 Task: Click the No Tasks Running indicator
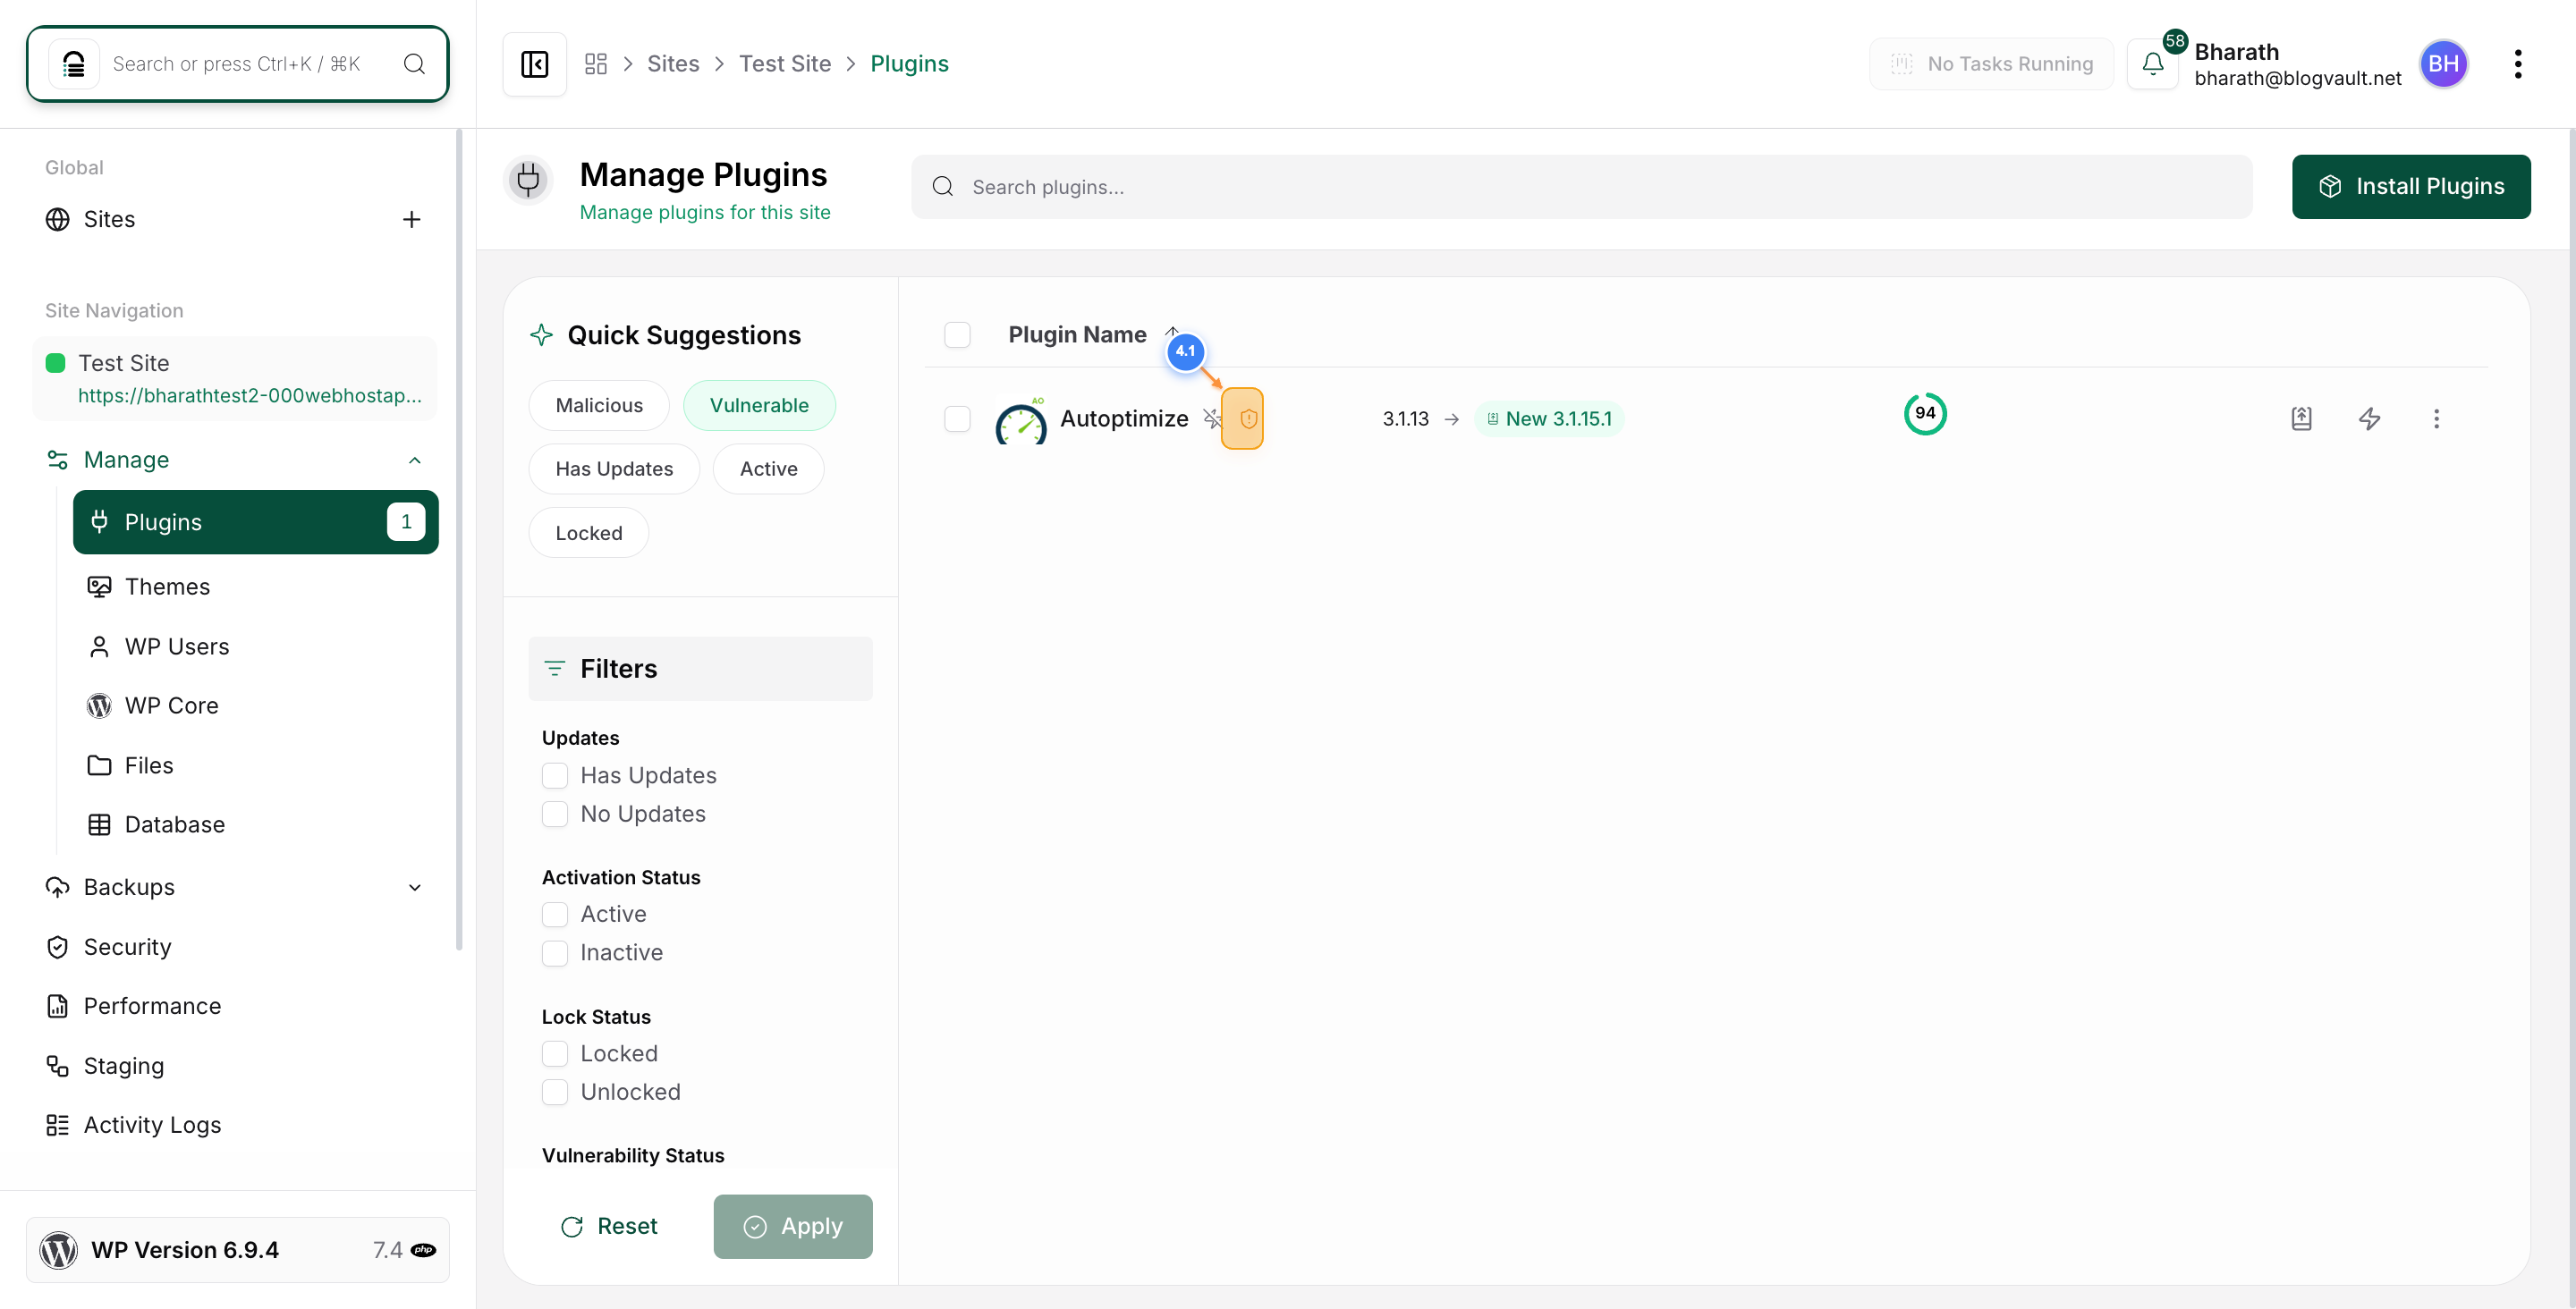[x=1991, y=64]
